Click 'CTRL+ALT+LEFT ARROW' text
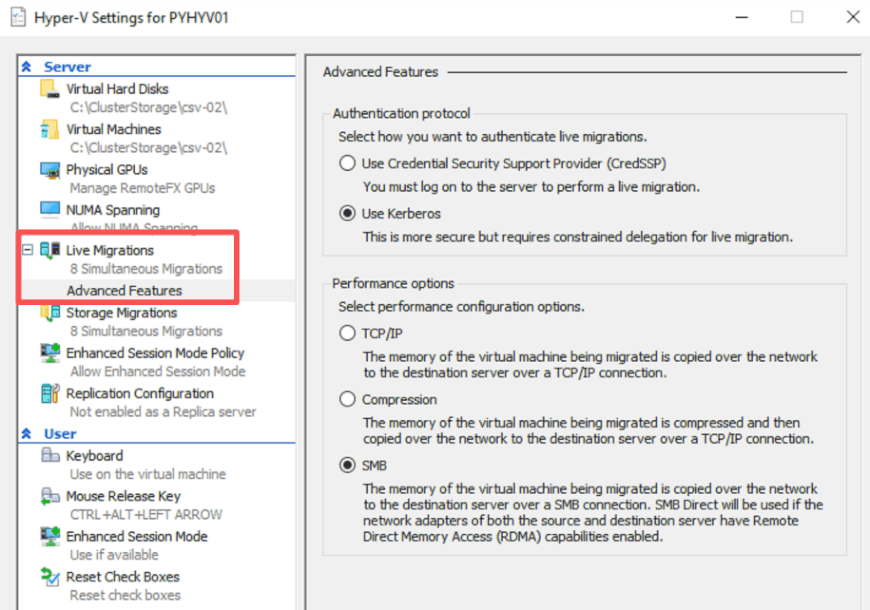870x610 pixels. tap(146, 515)
